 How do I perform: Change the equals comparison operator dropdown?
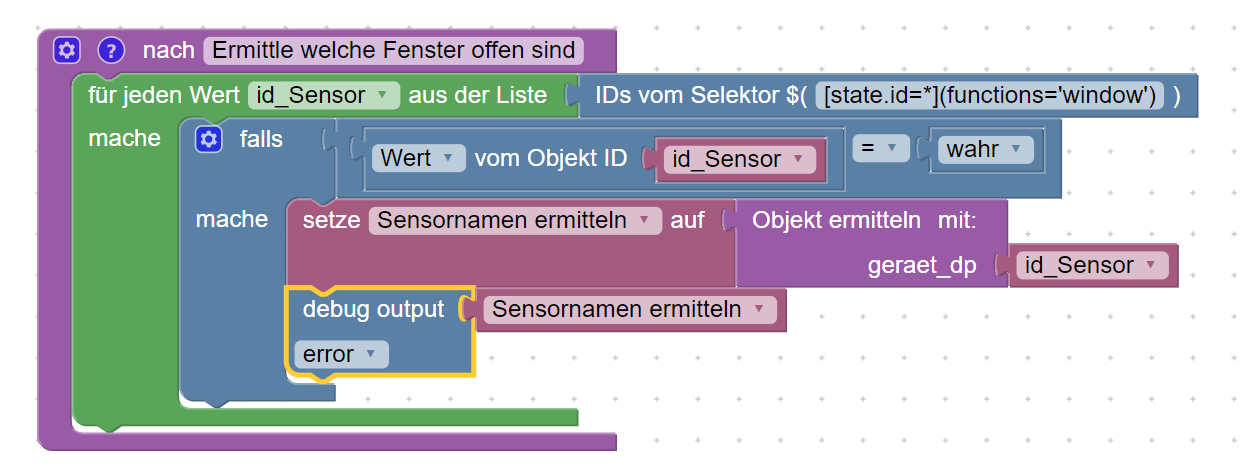[x=880, y=148]
